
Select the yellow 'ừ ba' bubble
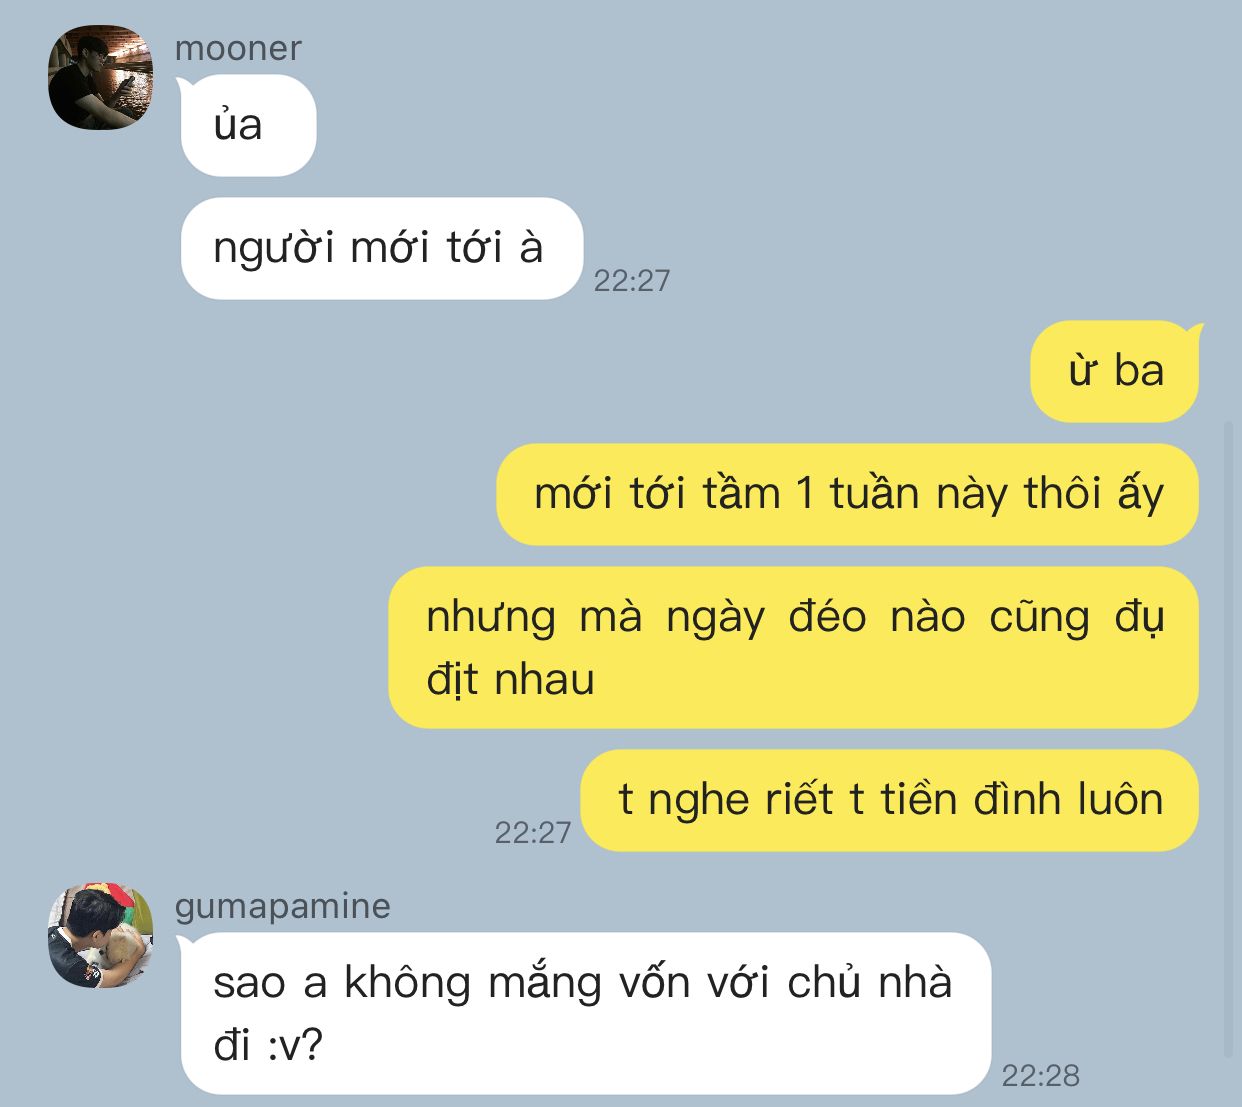pyautogui.click(x=1115, y=371)
